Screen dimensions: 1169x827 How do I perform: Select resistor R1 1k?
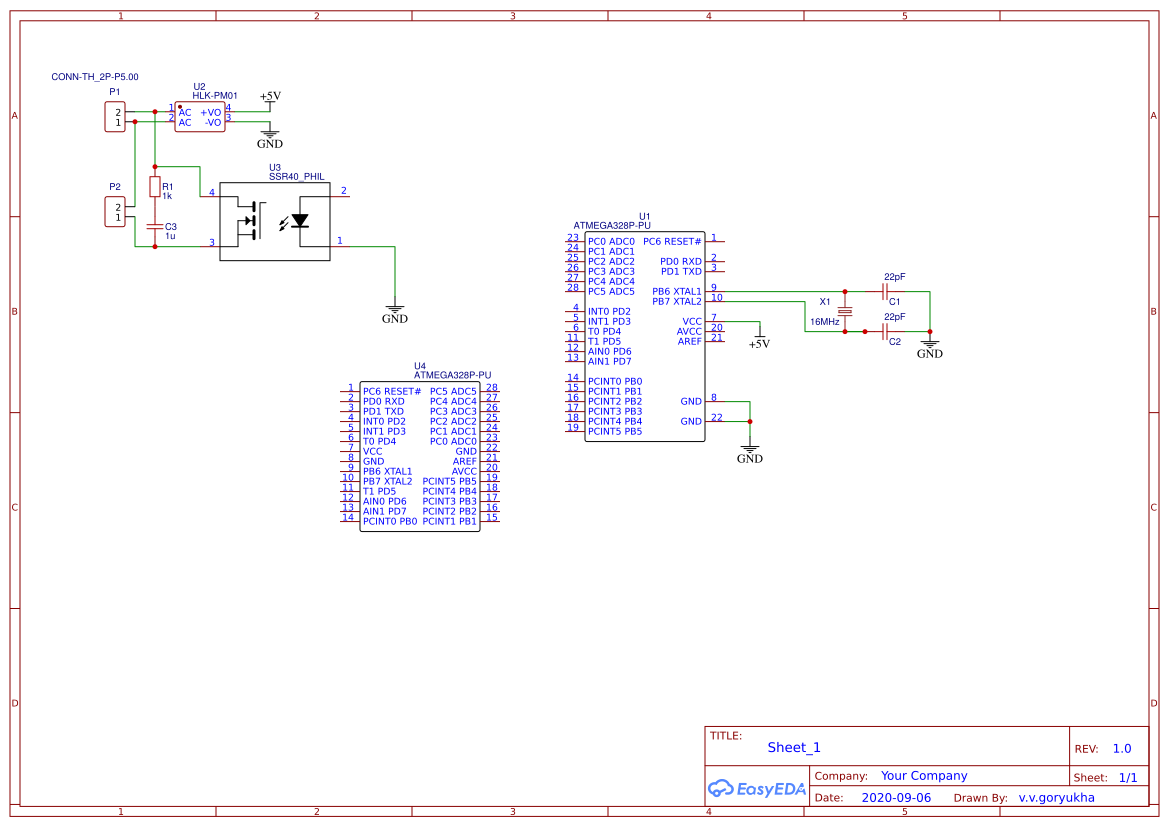[155, 186]
